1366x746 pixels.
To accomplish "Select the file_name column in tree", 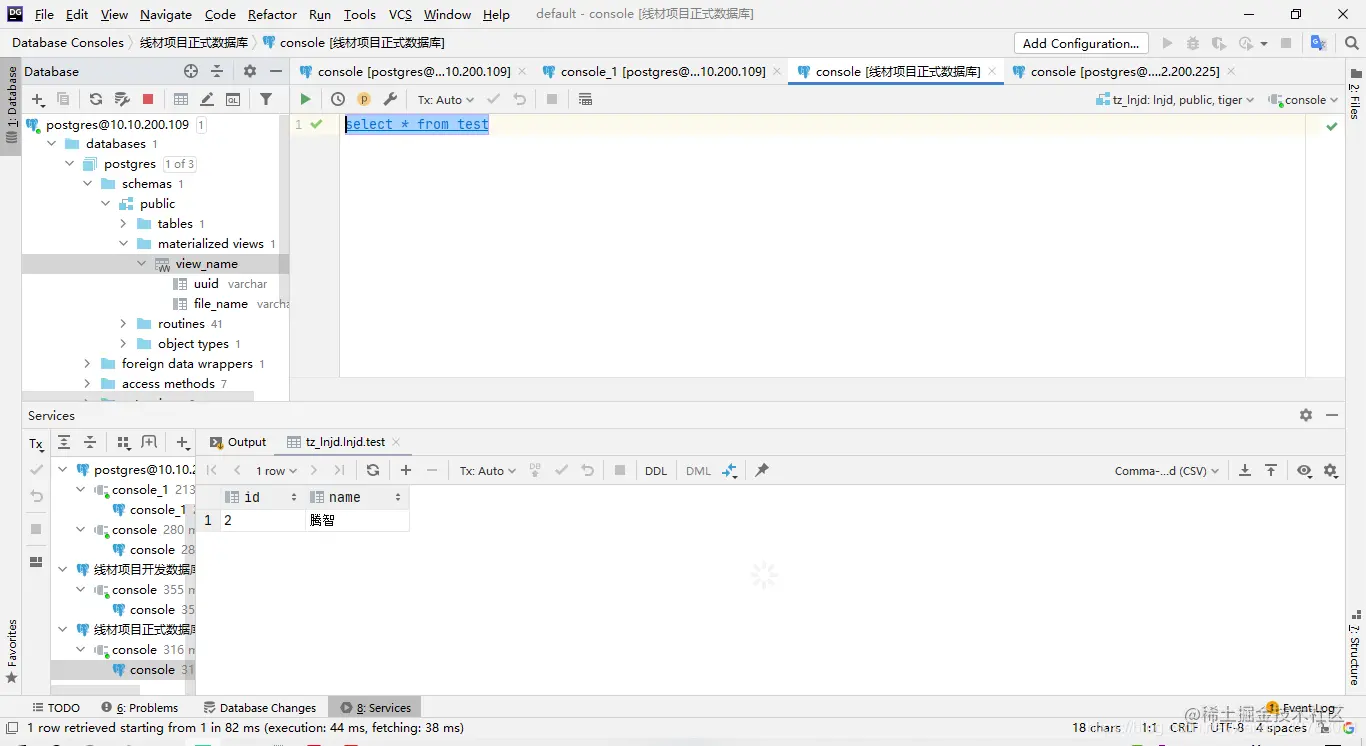I will point(220,304).
